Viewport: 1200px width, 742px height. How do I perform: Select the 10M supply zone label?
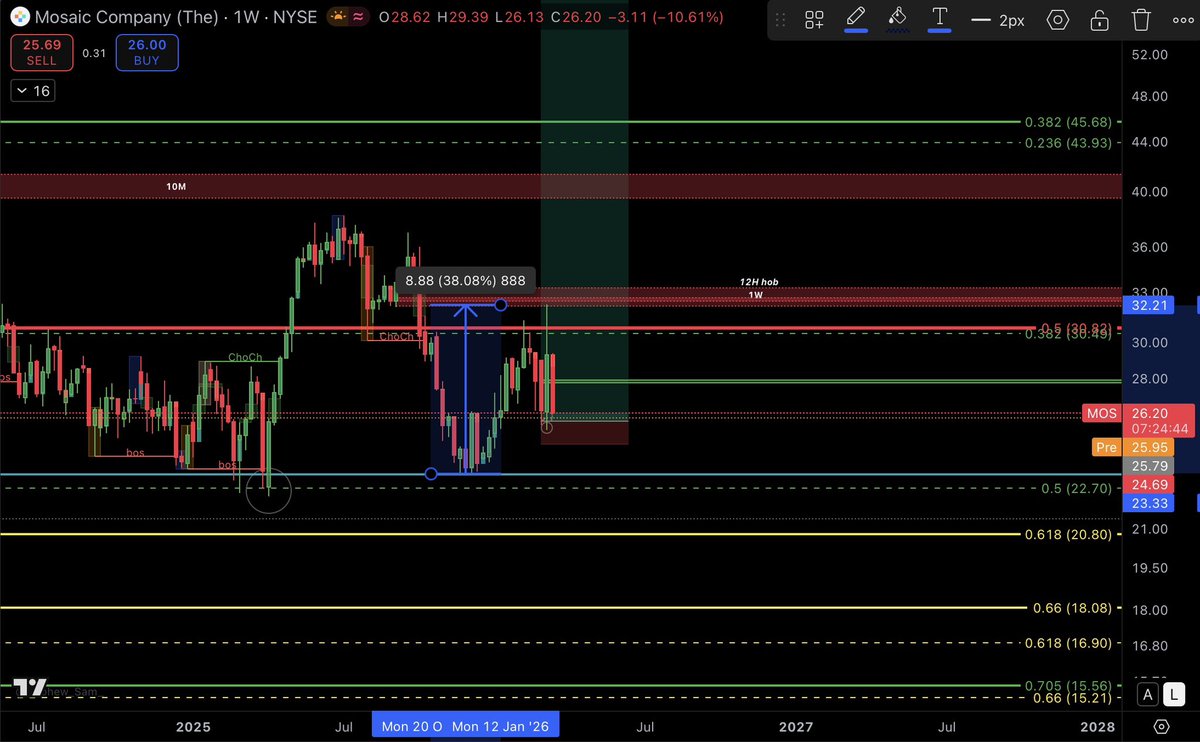click(x=176, y=187)
